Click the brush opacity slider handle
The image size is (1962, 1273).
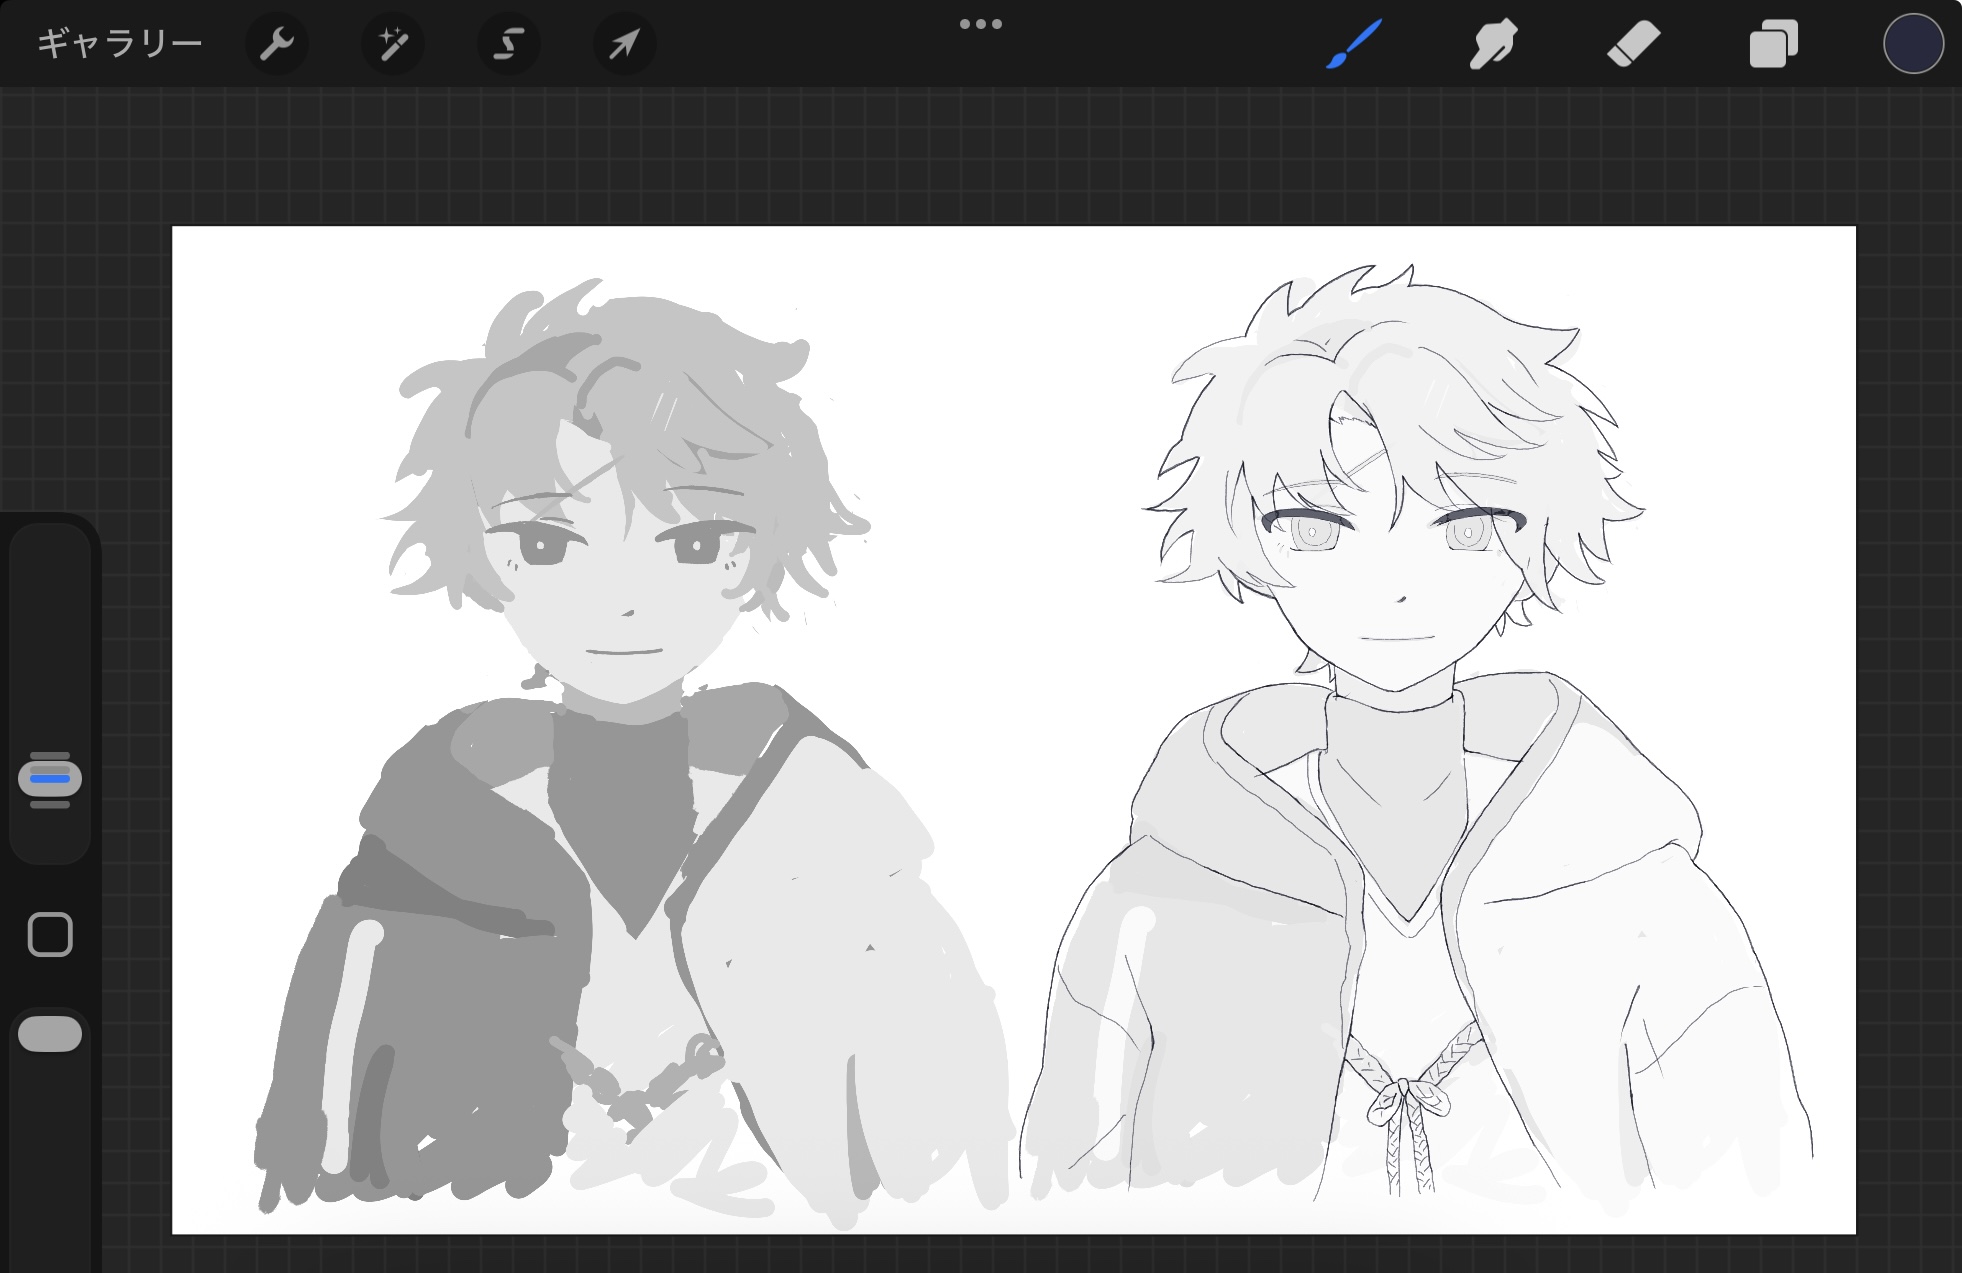(x=50, y=1034)
